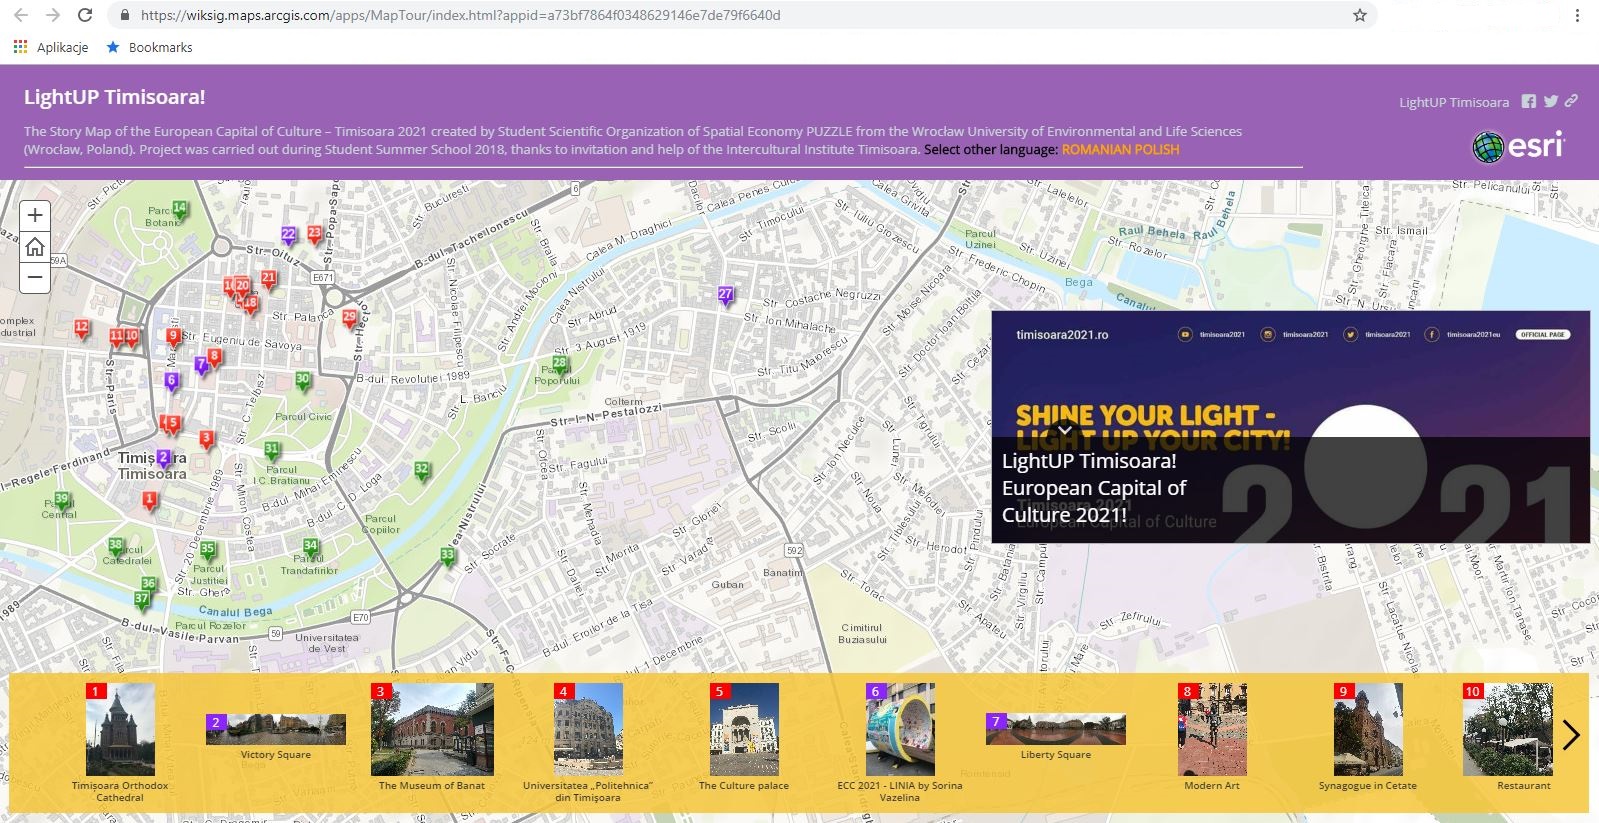Show next thumbnails in the carousel
Screen dimensions: 1599x823
1570,736
